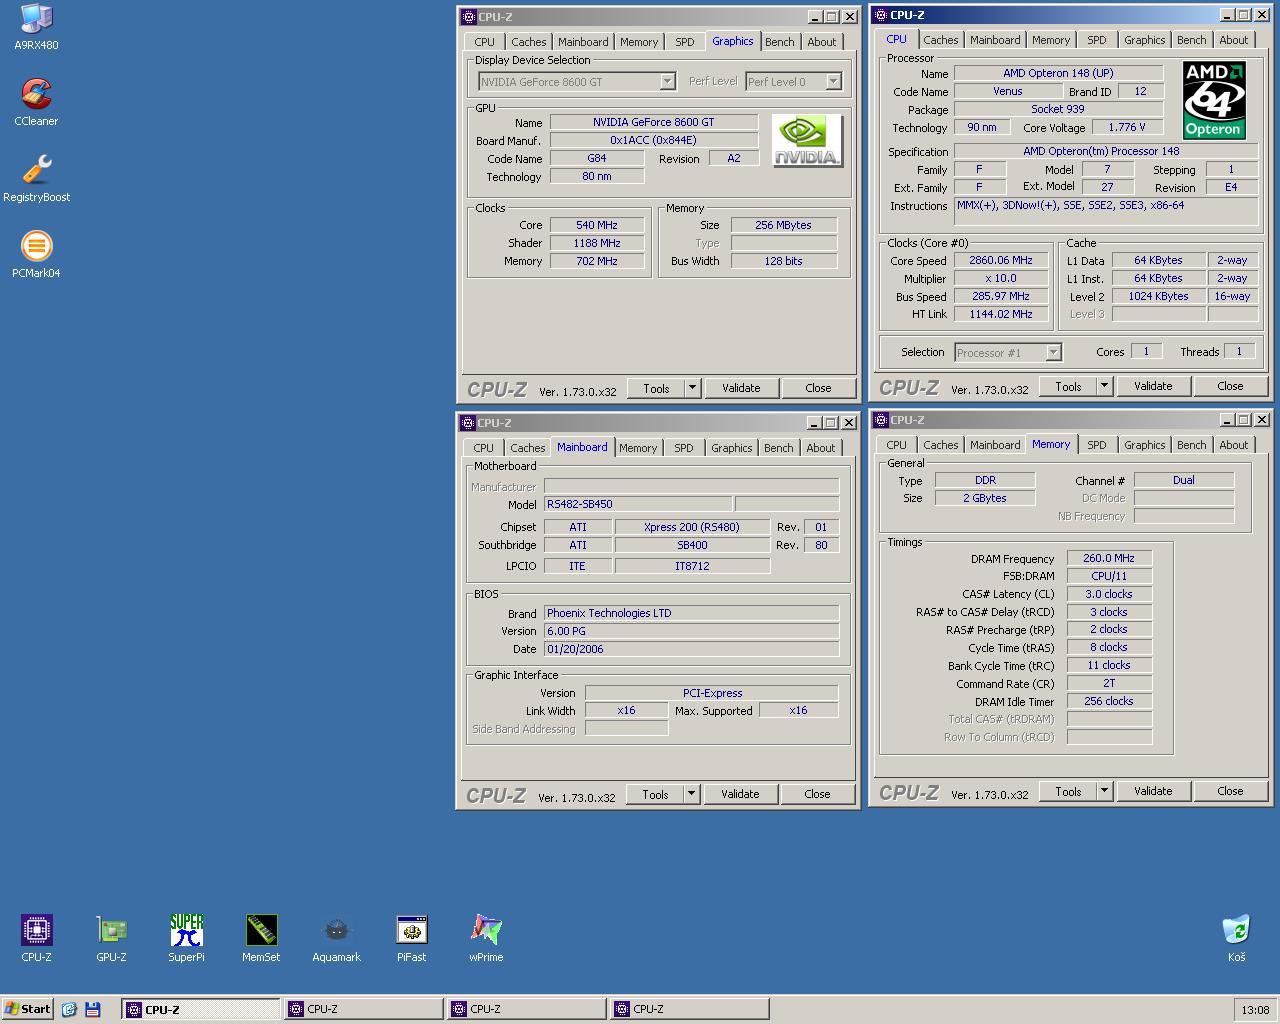Open Display Device Selection dropdown NVIDIA GeForce 8600 GT
The image size is (1280, 1024).
[x=577, y=82]
